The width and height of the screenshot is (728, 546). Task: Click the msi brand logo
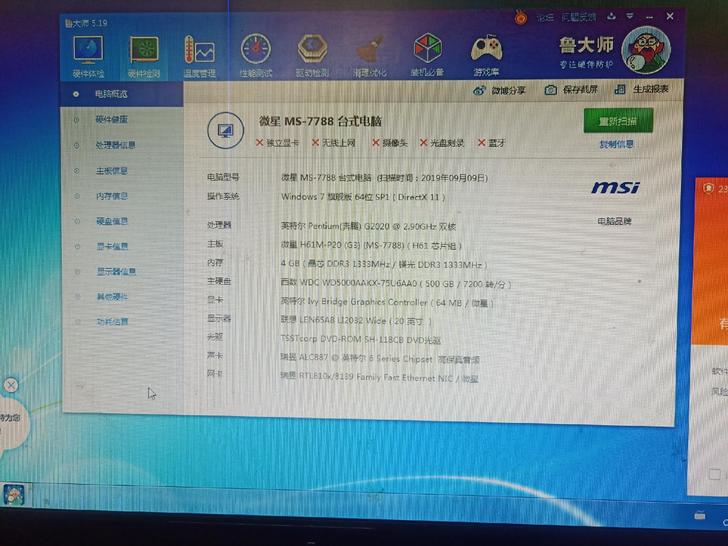[x=615, y=188]
